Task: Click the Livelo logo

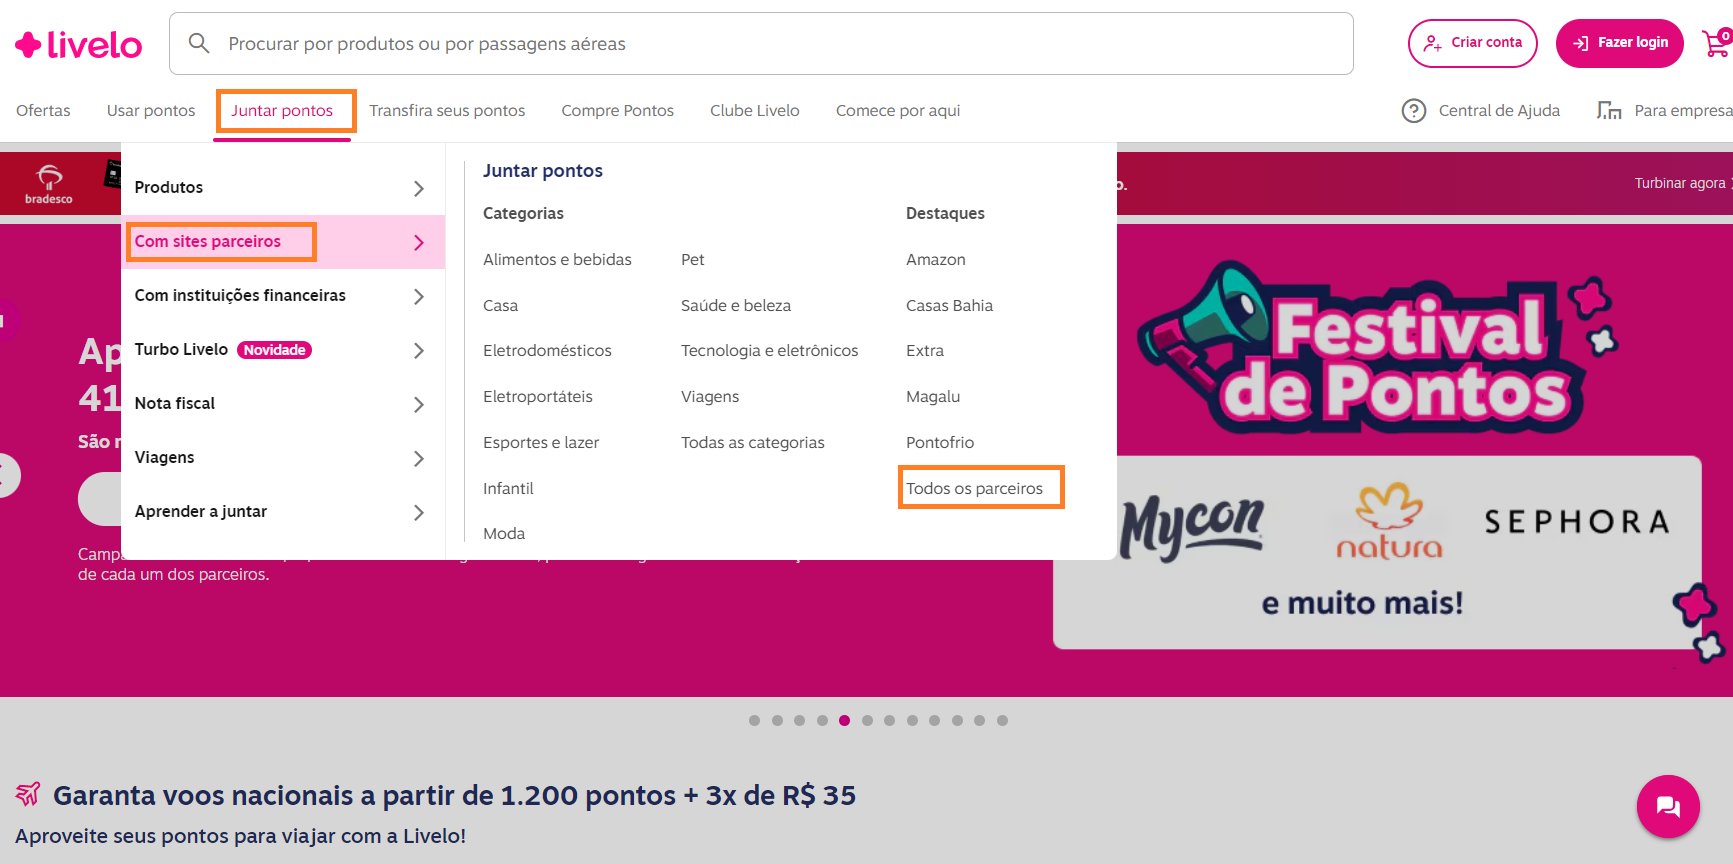Action: point(78,45)
